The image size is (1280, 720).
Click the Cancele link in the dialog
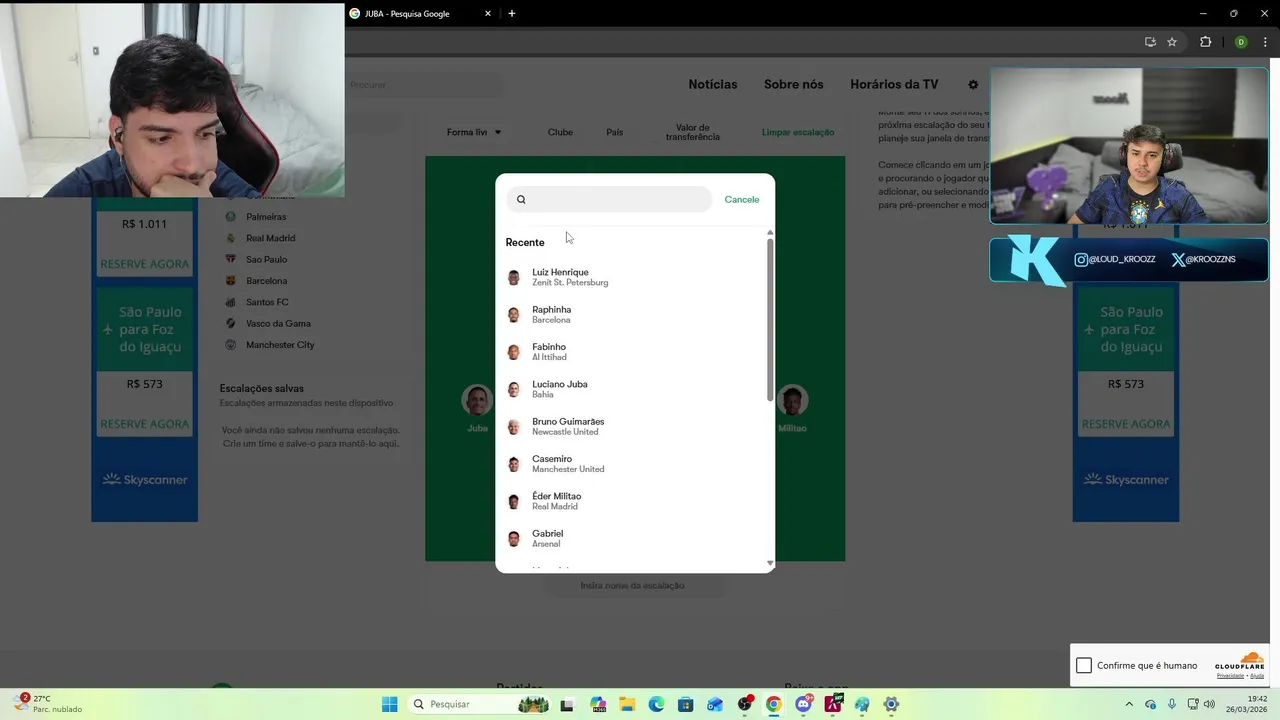742,200
